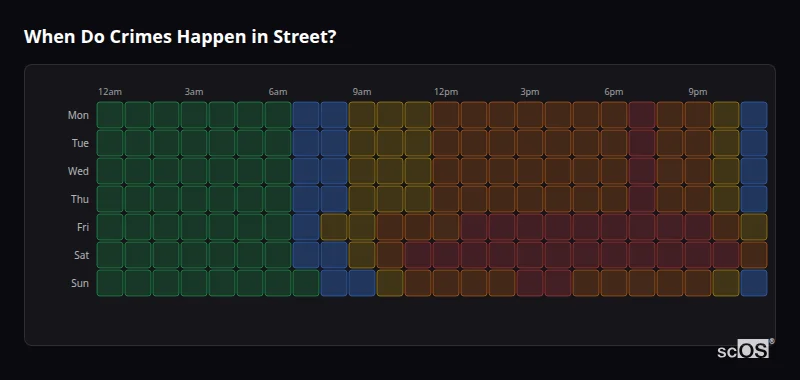Image resolution: width=800 pixels, height=380 pixels.
Task: Select the 3am column header
Action: pos(194,92)
